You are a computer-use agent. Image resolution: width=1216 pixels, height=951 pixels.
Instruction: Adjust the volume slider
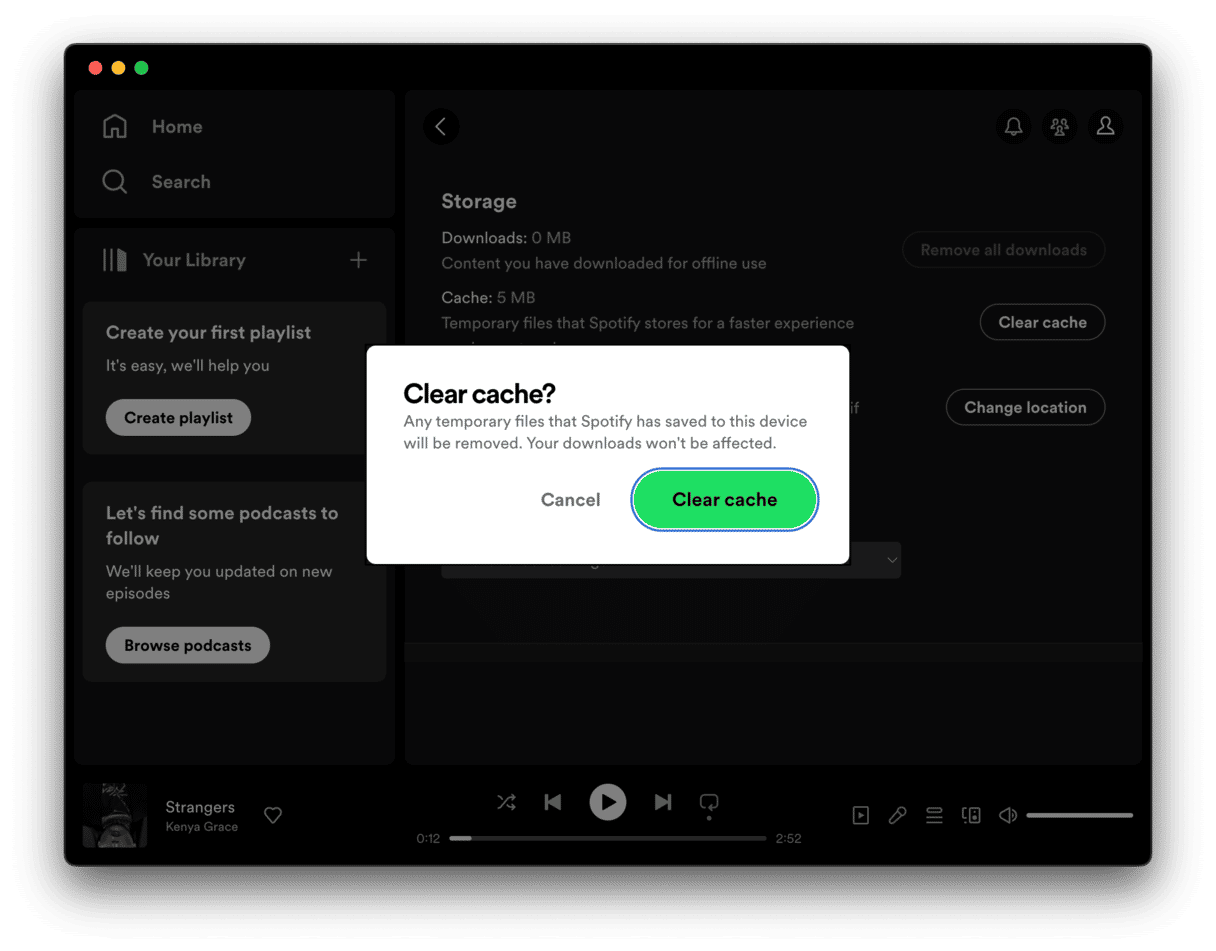click(x=1079, y=816)
